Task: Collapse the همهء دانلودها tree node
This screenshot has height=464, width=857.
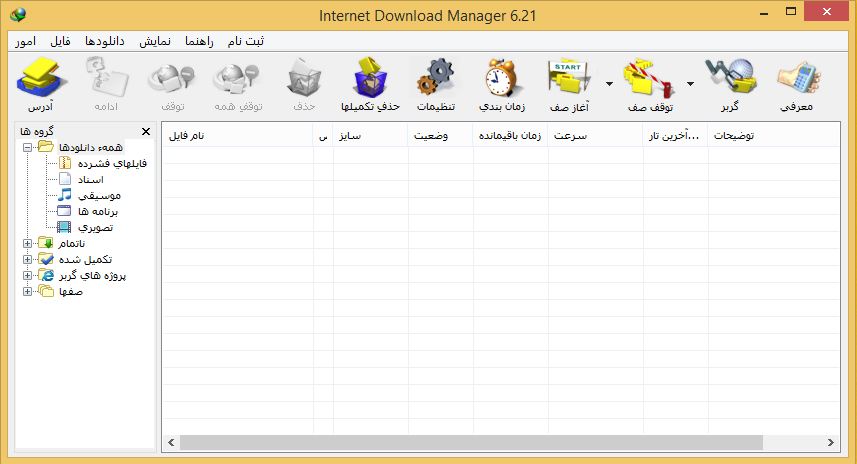Action: click(x=27, y=147)
